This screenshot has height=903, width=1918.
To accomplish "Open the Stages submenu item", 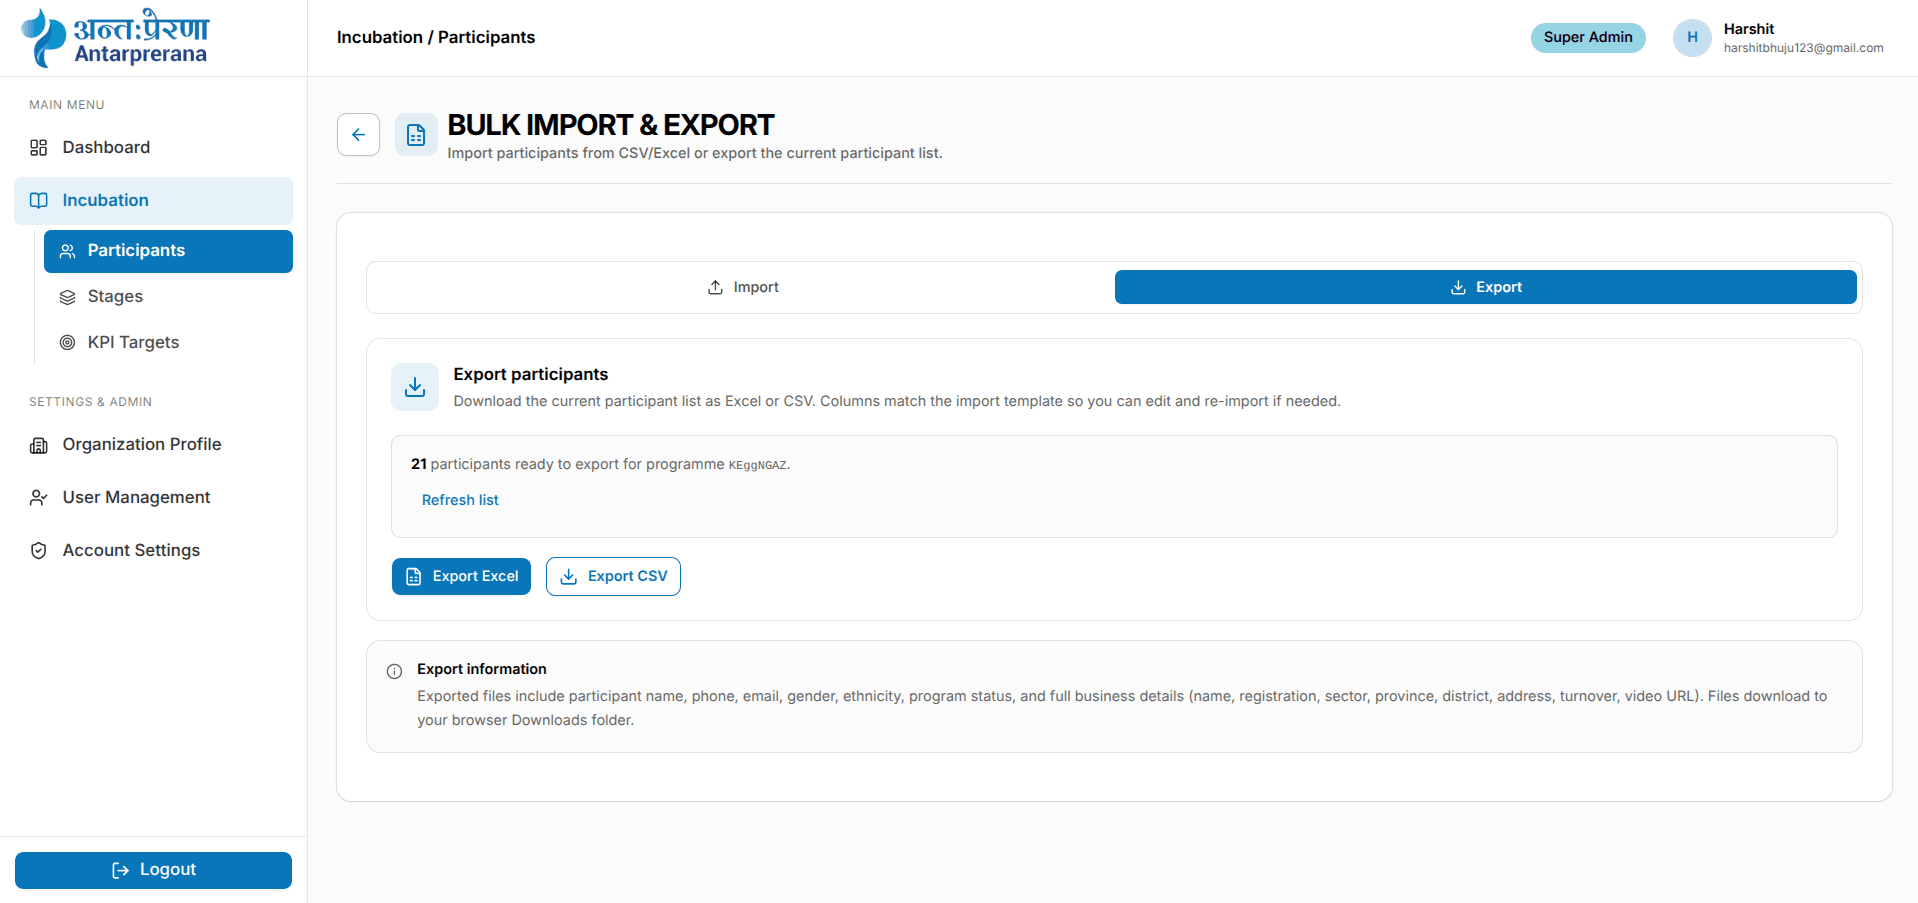I will pos(168,297).
